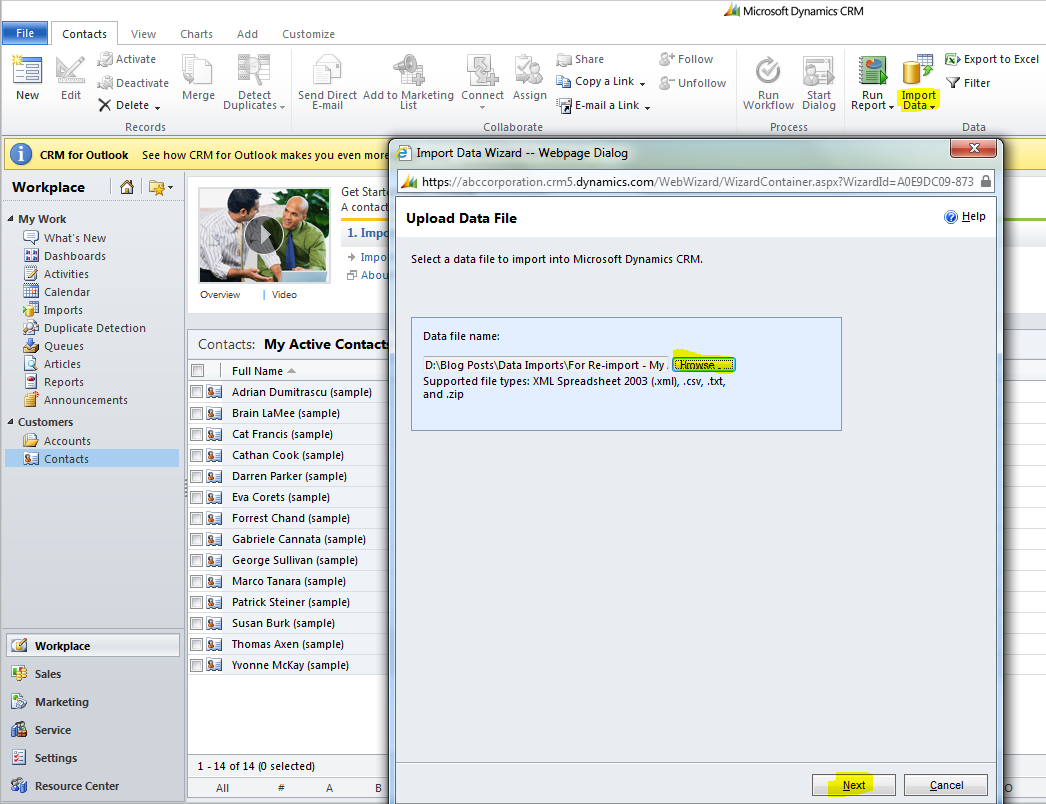Open Dashboards in the Workplace navigation
Image resolution: width=1046 pixels, height=804 pixels.
click(74, 256)
